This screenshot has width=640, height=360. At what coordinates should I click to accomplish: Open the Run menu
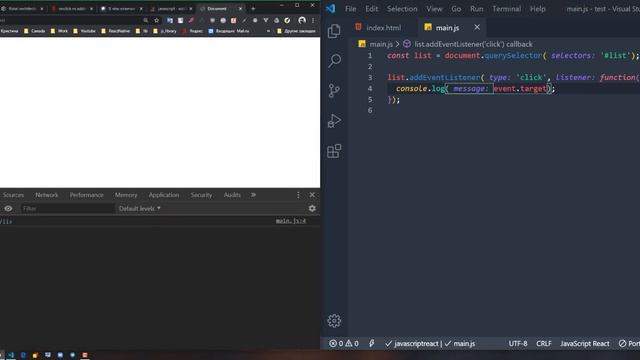pyautogui.click(x=476, y=9)
